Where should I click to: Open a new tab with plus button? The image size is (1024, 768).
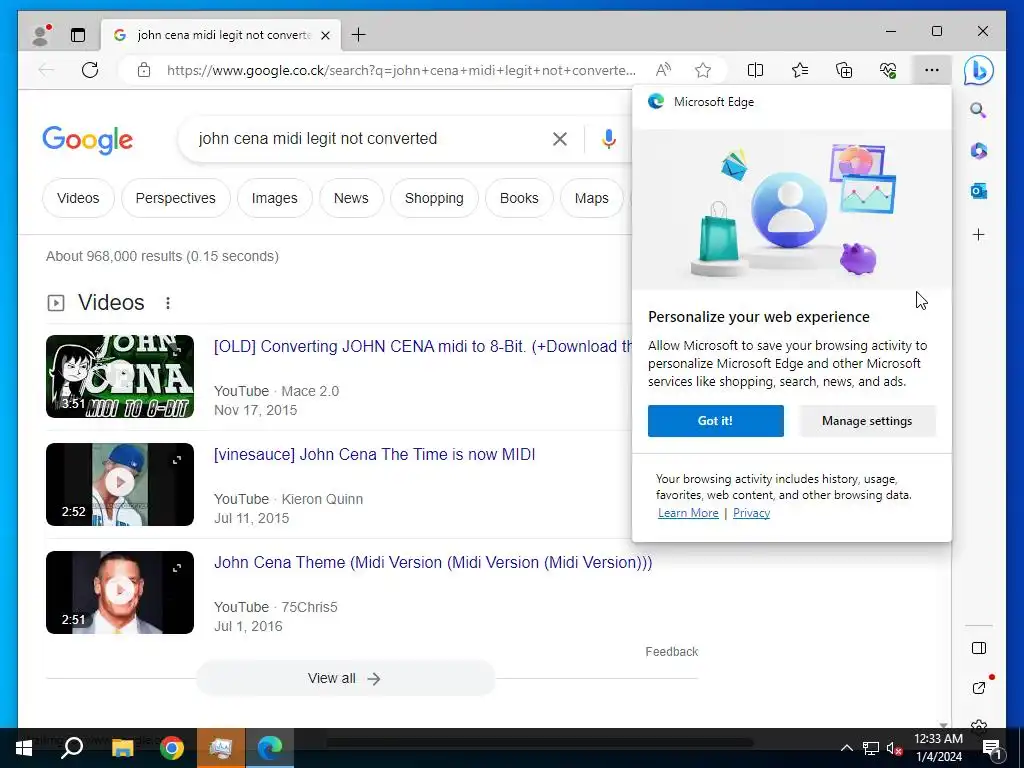(359, 35)
